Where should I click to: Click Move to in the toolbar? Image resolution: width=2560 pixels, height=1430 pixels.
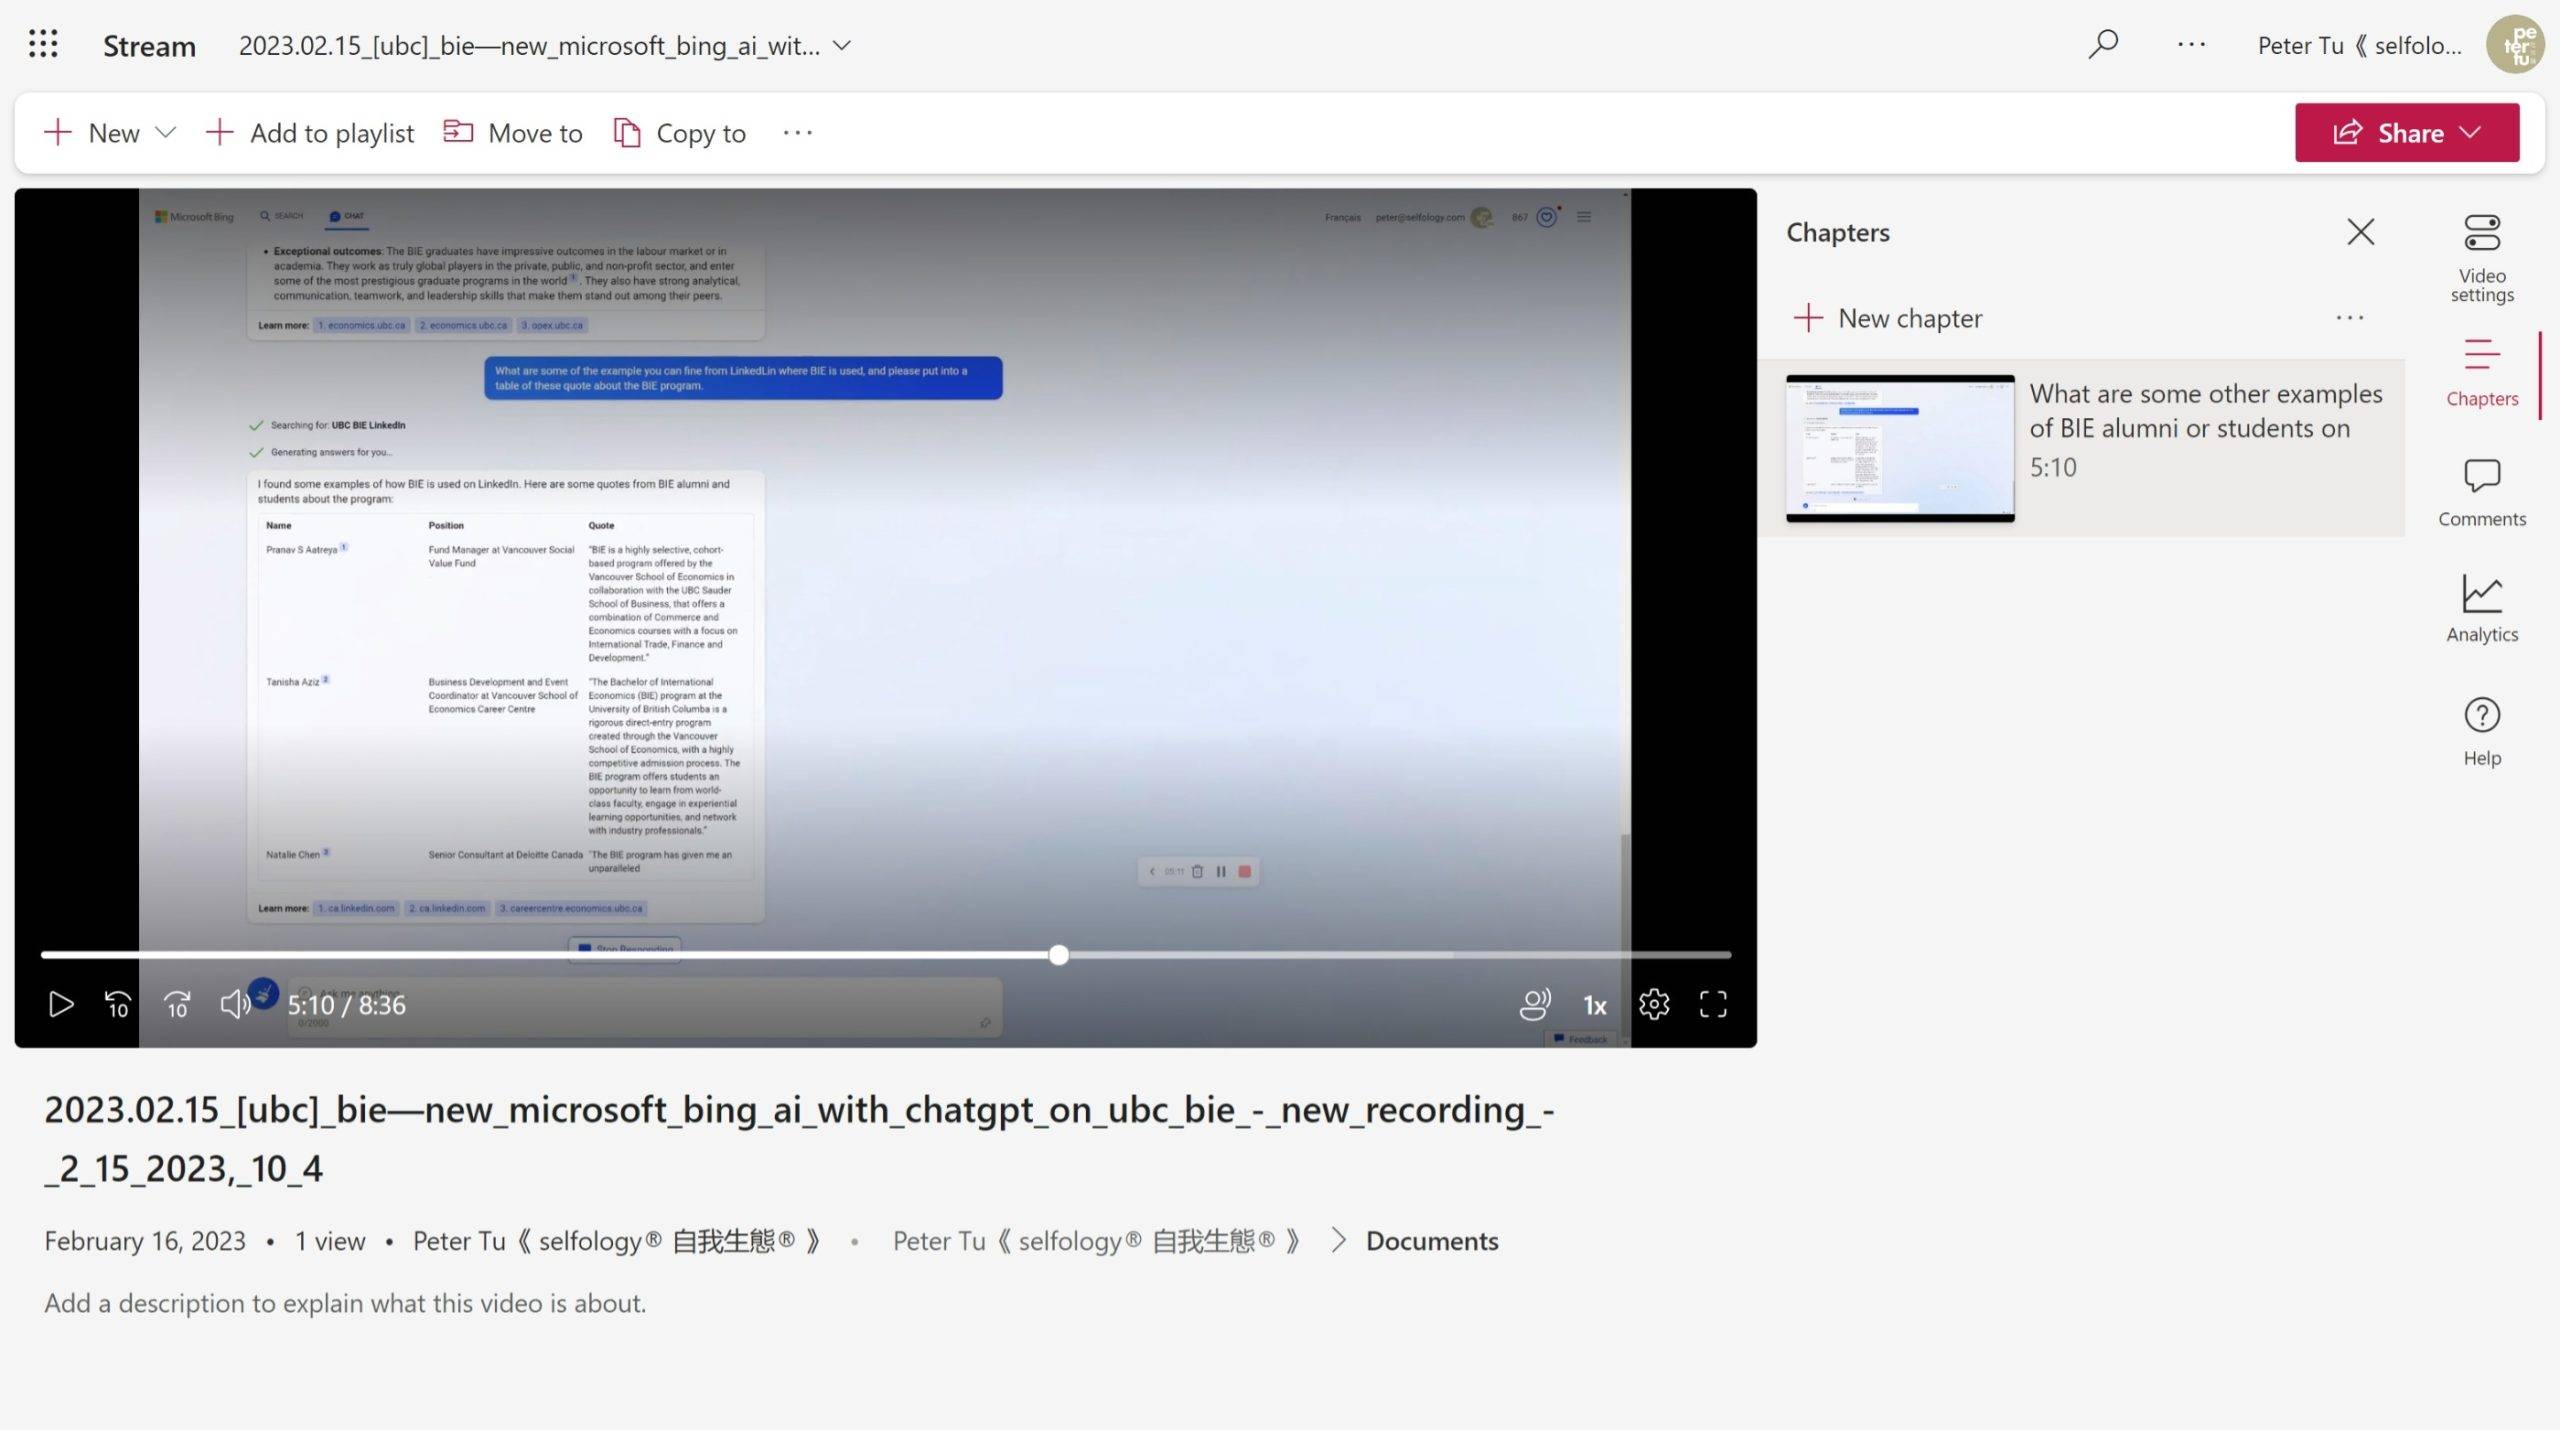pos(513,132)
